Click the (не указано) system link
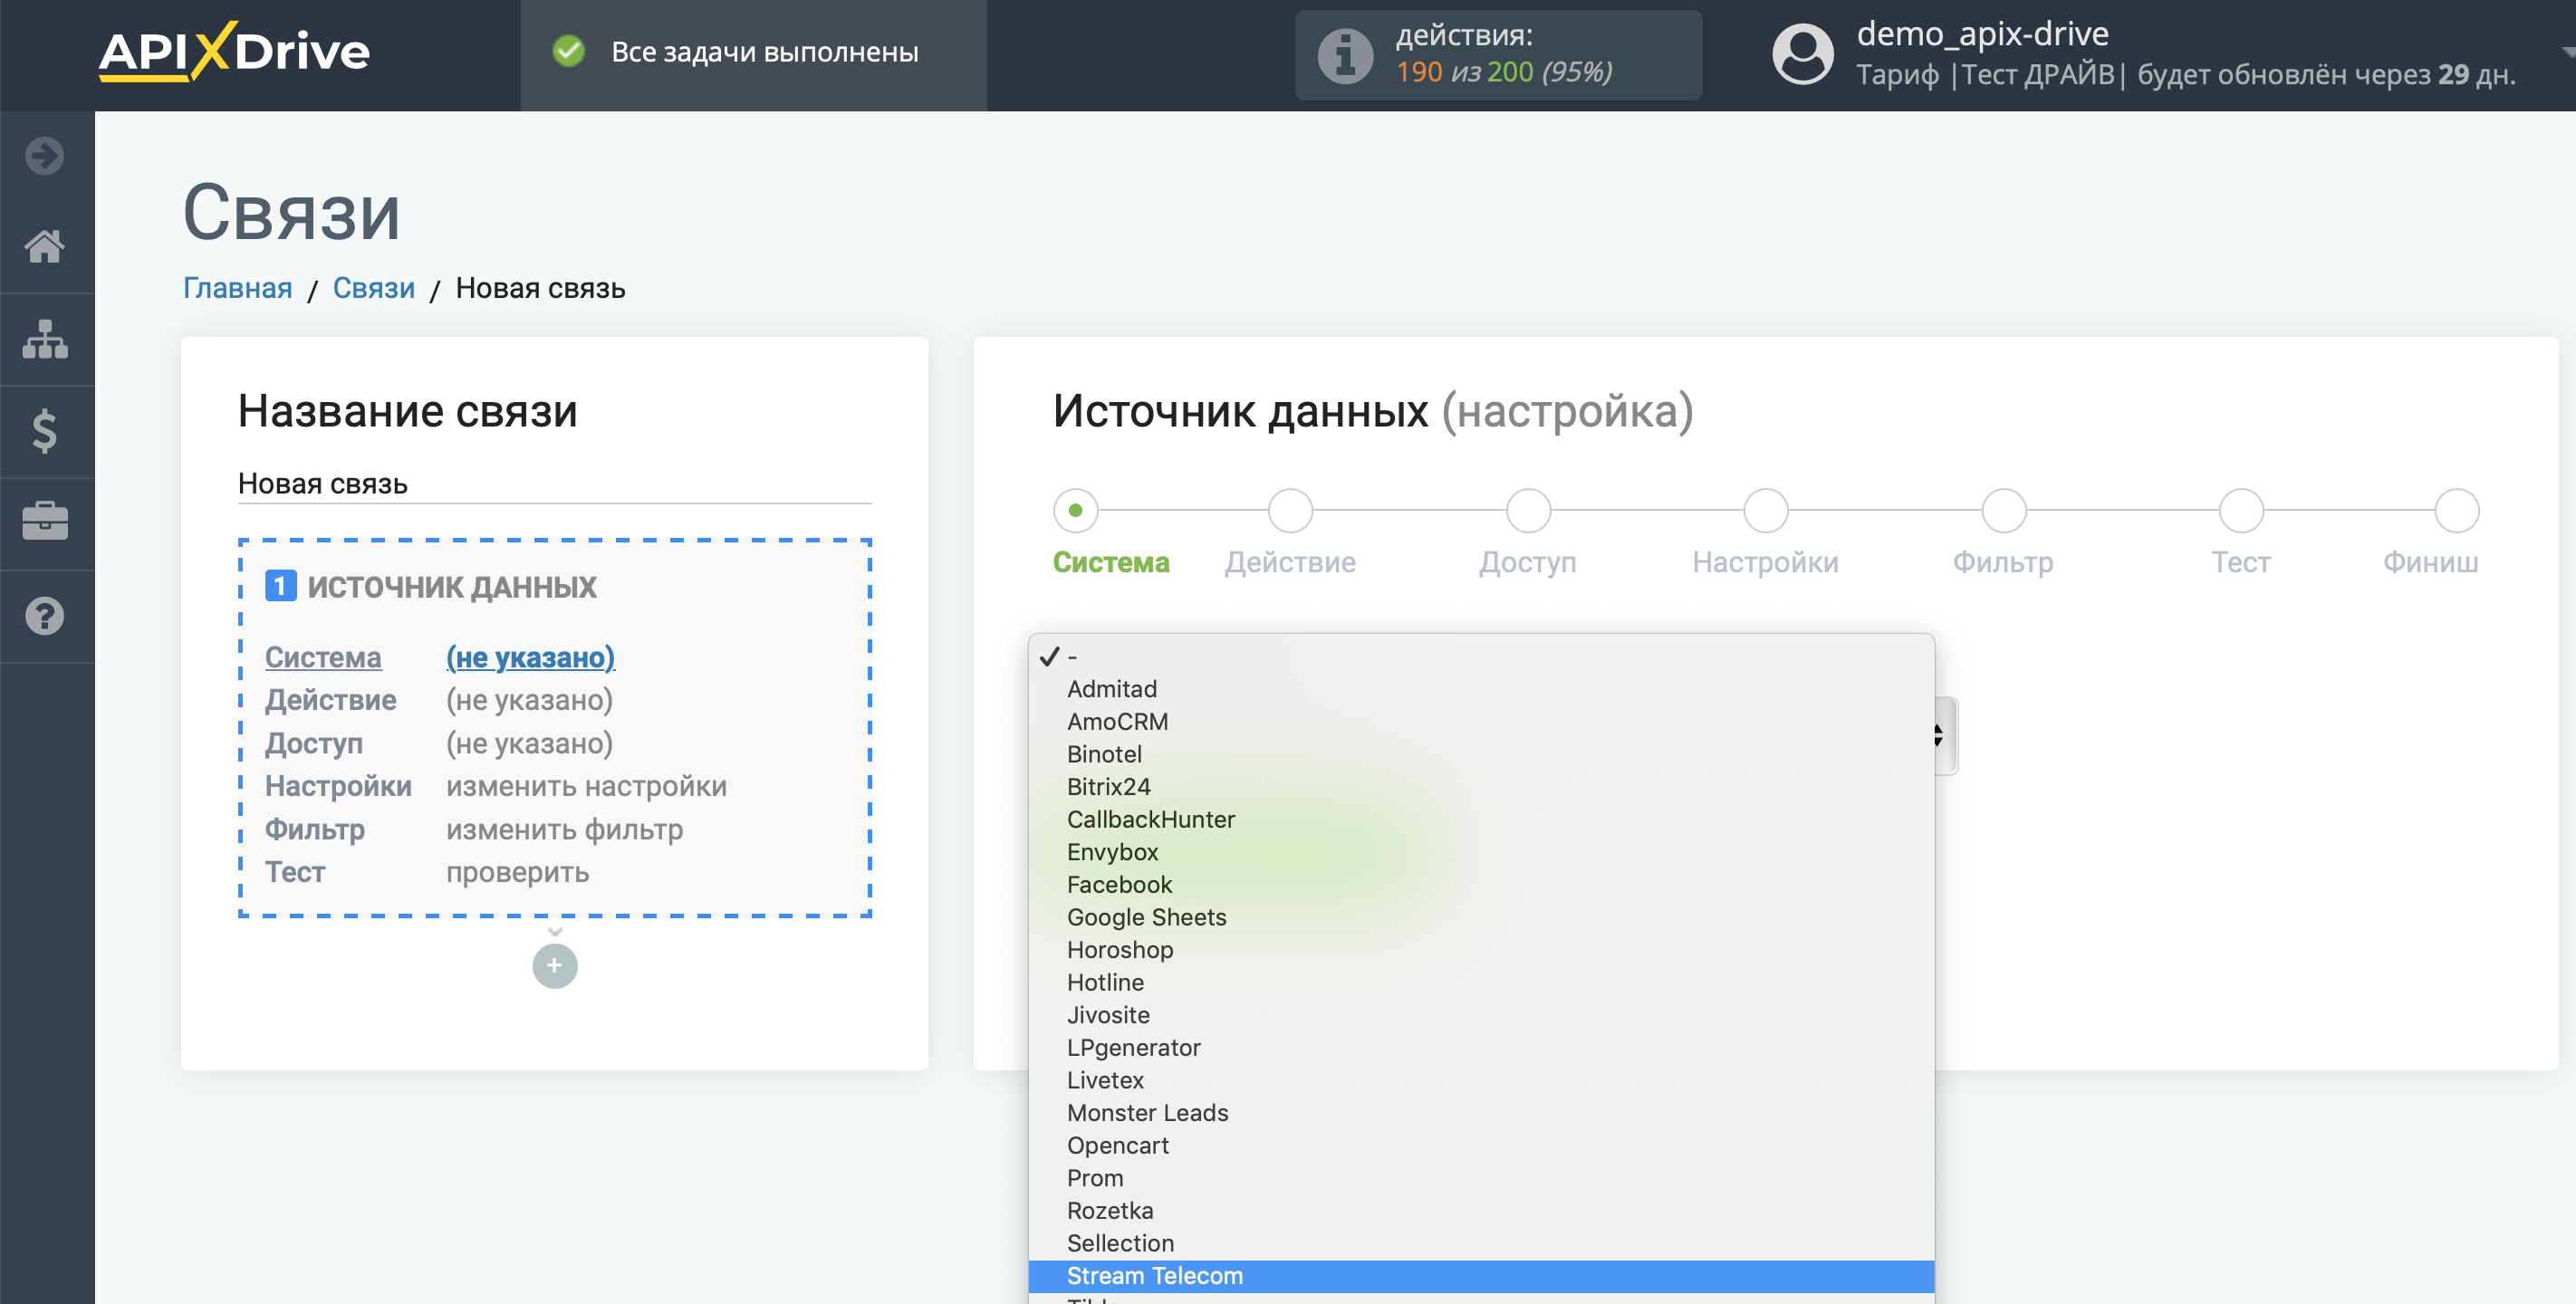 (530, 657)
